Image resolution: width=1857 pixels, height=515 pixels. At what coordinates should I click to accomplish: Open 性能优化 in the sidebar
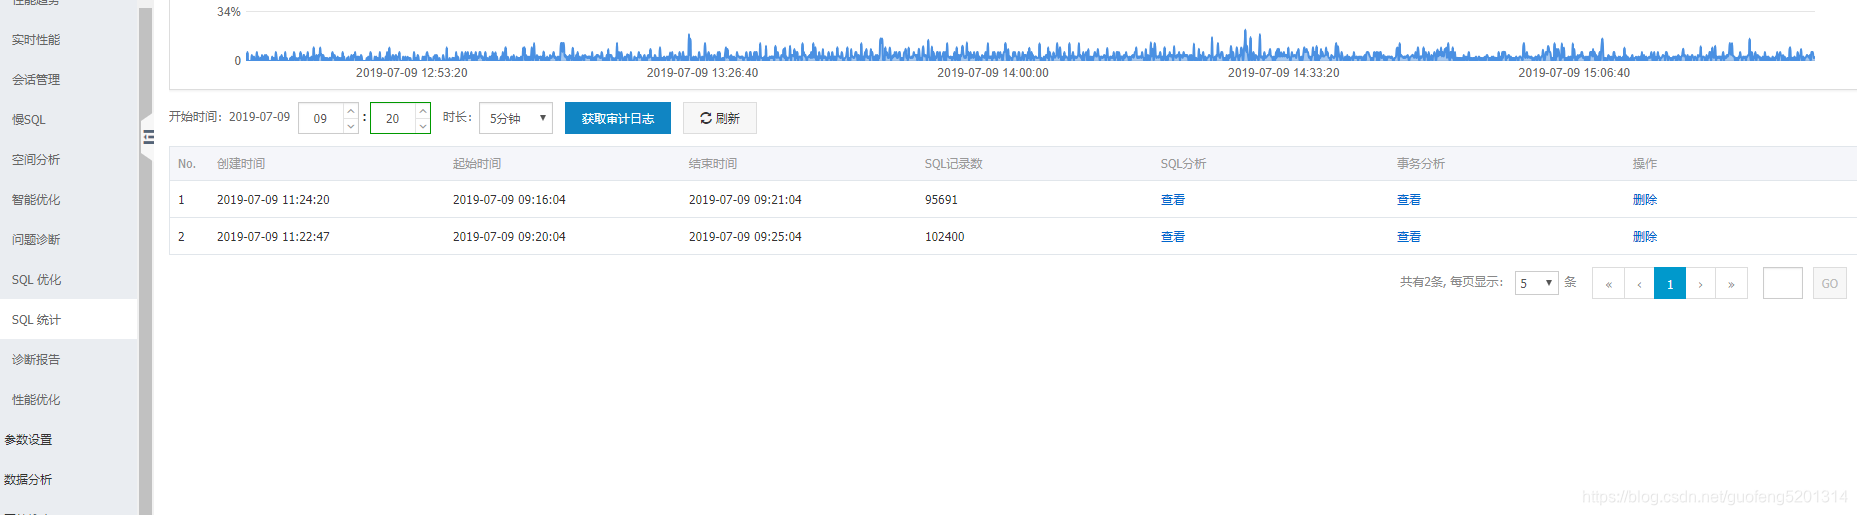pos(36,400)
